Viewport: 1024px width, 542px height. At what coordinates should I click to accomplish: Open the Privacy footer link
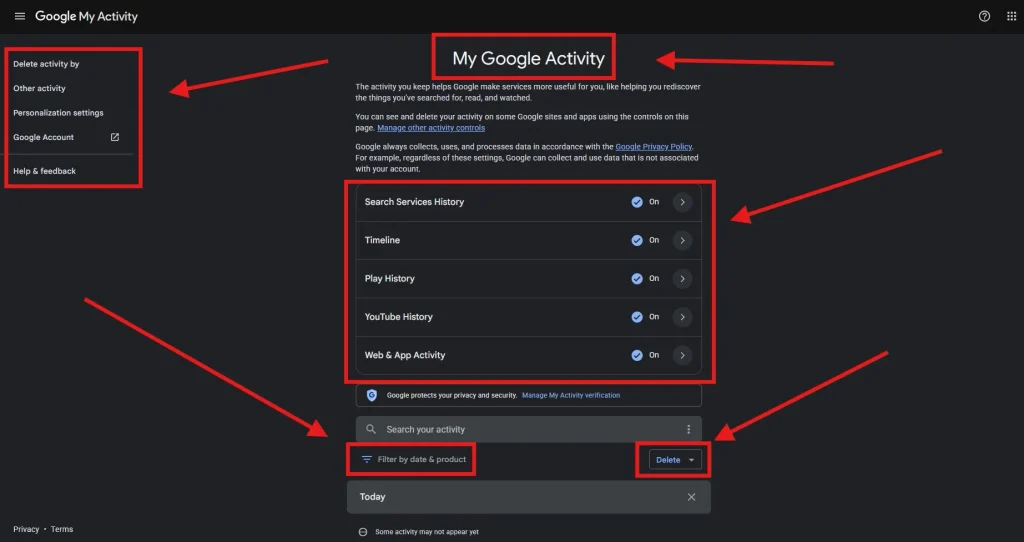point(26,529)
